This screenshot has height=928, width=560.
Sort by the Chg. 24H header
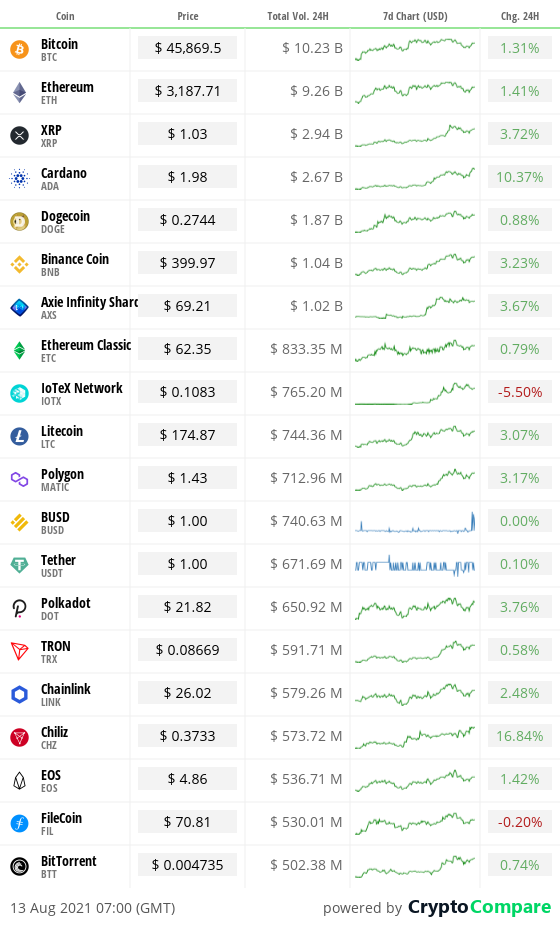point(520,16)
